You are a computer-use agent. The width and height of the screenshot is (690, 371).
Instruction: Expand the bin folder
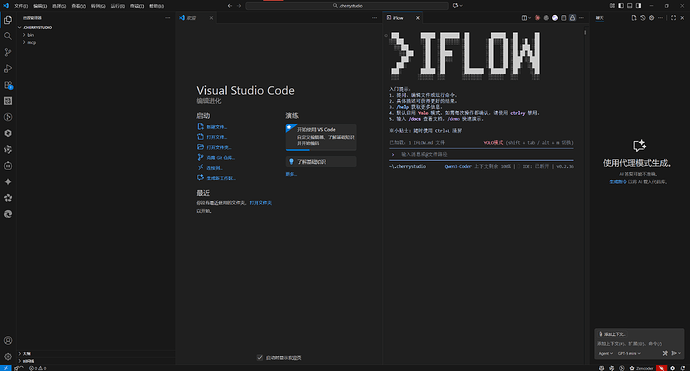(30, 35)
